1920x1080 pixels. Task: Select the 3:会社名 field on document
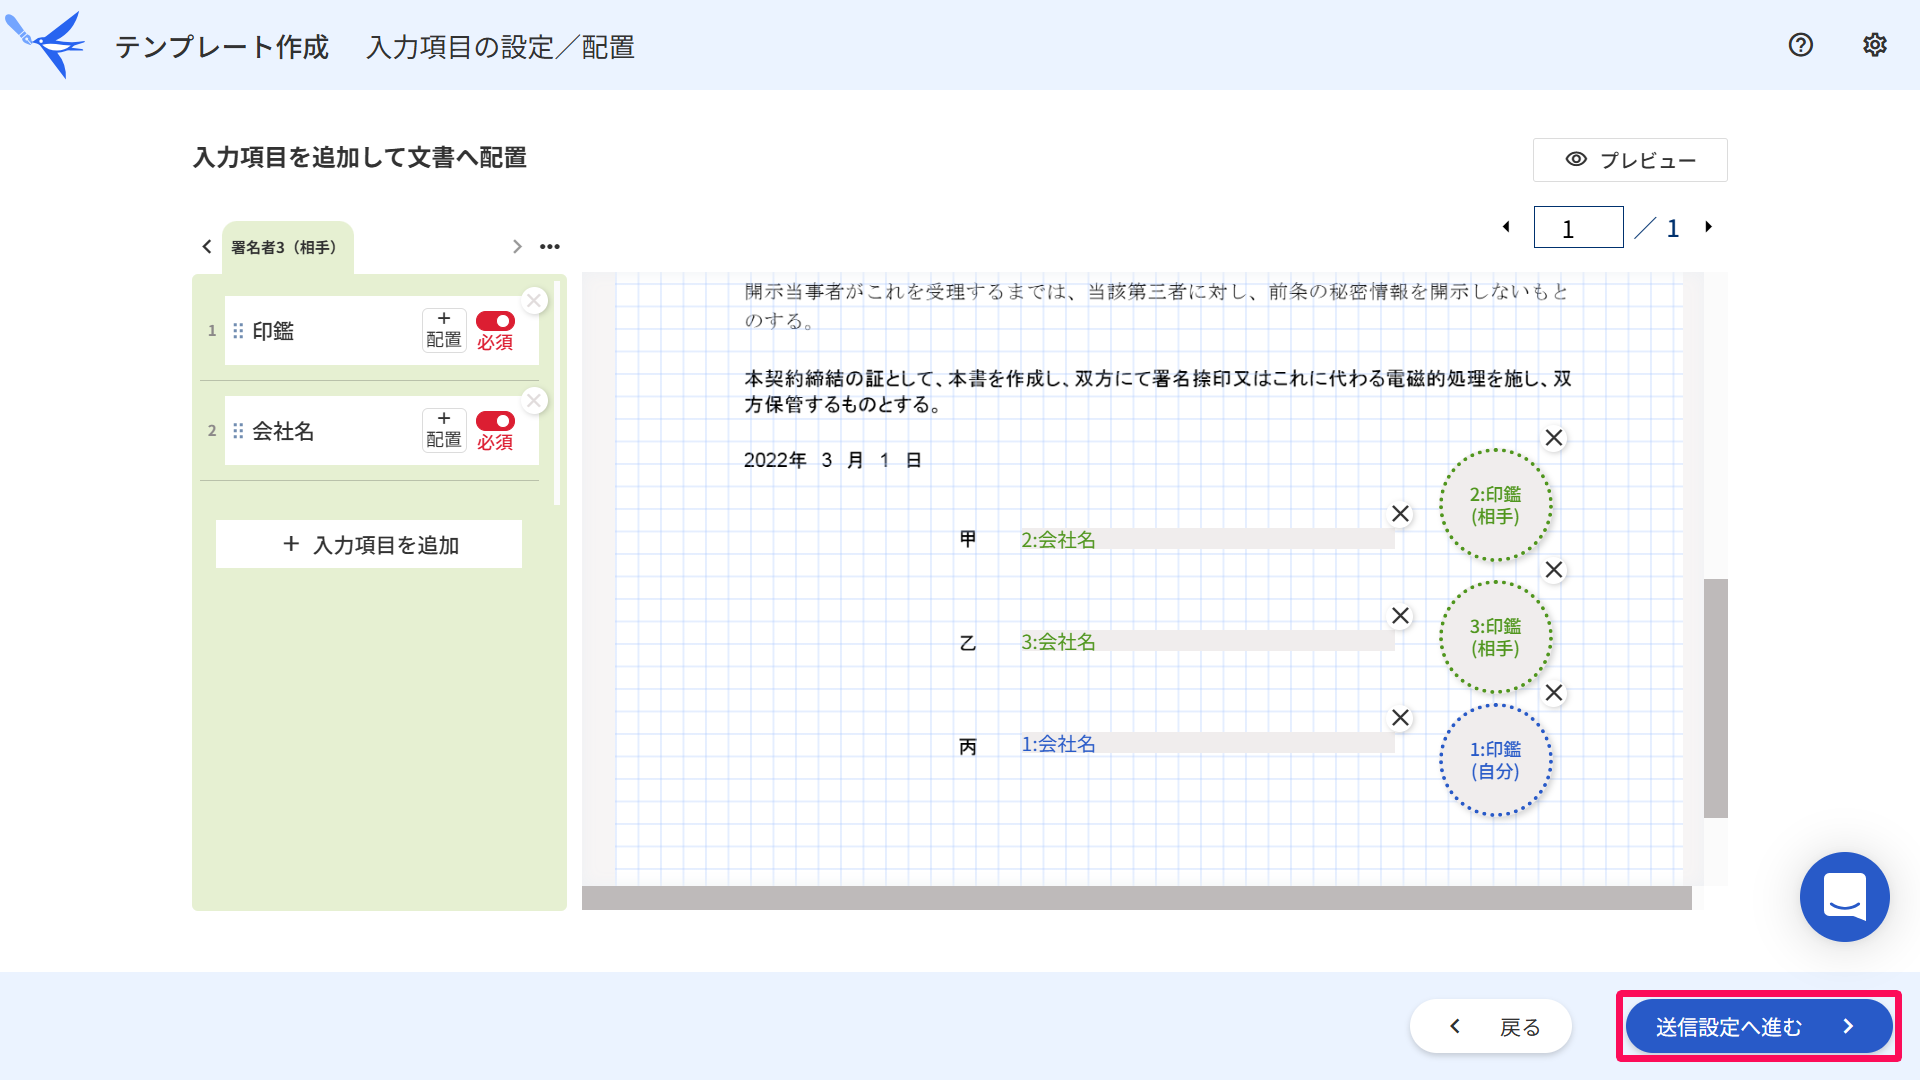1206,642
